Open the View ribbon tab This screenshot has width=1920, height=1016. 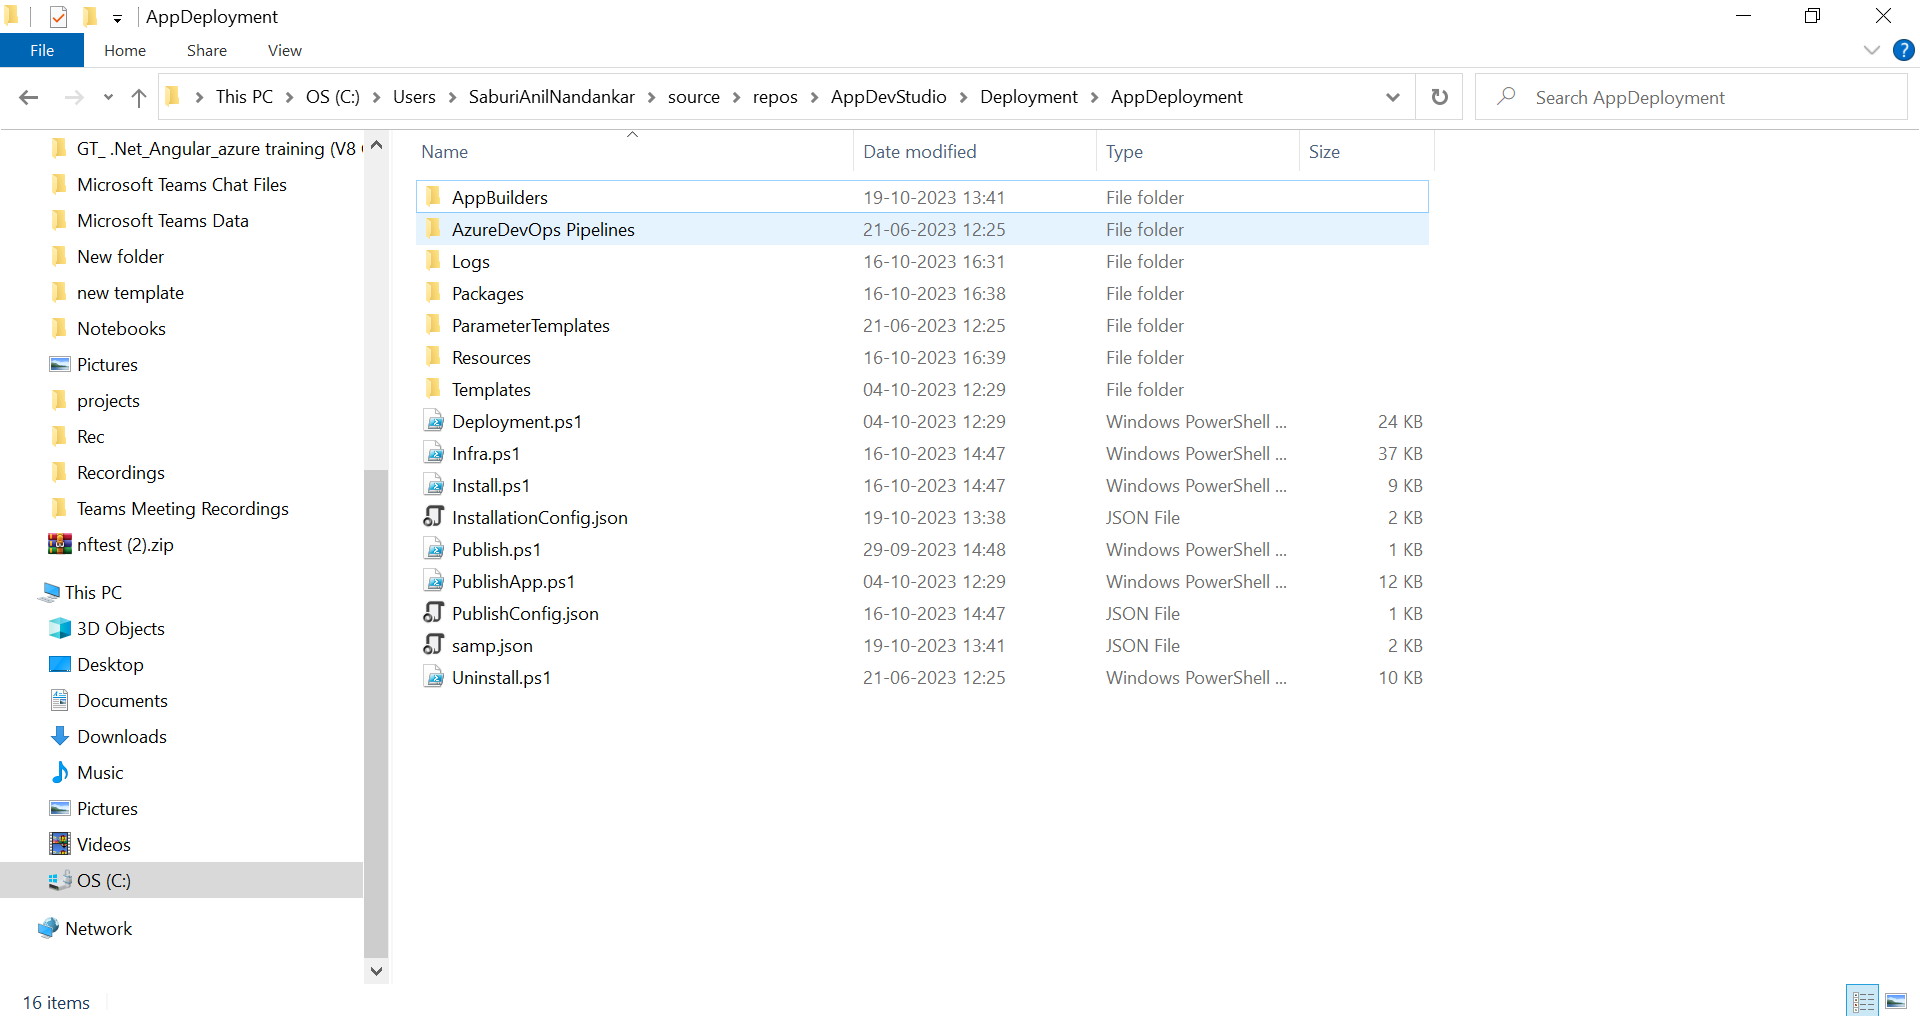click(x=285, y=50)
